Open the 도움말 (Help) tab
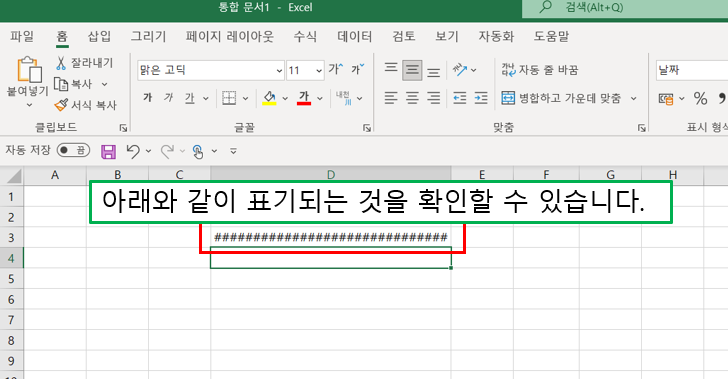The height and width of the screenshot is (379, 728). coord(551,36)
